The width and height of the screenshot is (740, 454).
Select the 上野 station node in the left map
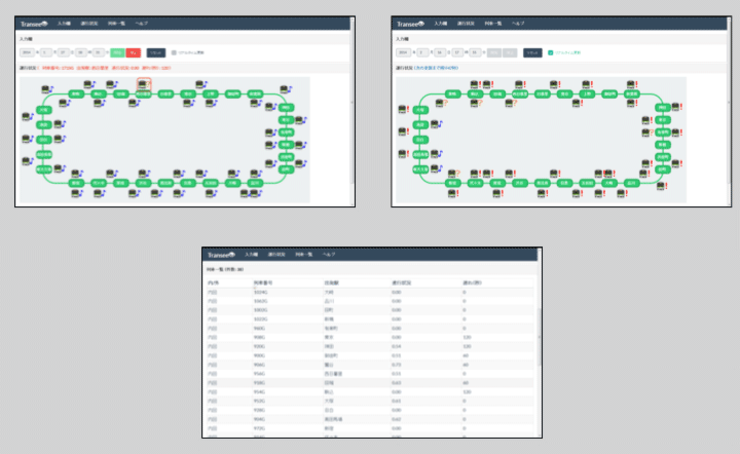point(210,93)
